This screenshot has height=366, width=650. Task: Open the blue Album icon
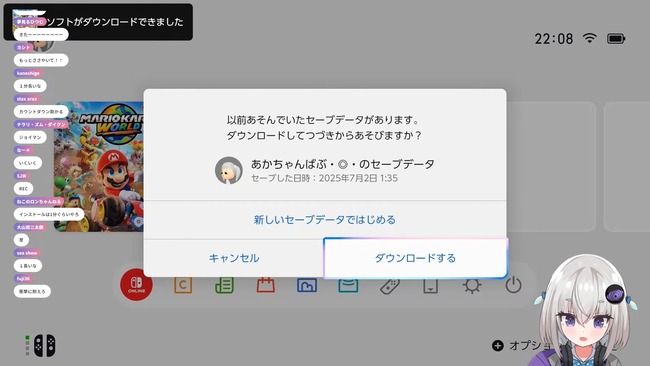(307, 285)
